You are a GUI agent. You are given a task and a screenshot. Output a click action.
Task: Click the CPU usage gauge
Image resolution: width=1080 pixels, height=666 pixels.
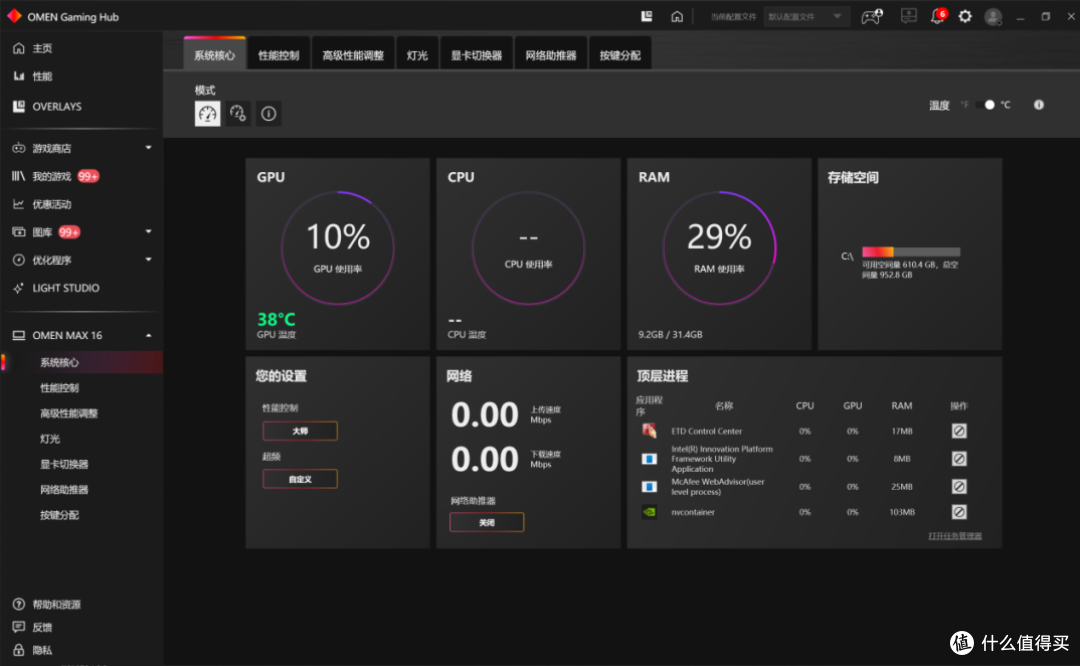[x=528, y=248]
